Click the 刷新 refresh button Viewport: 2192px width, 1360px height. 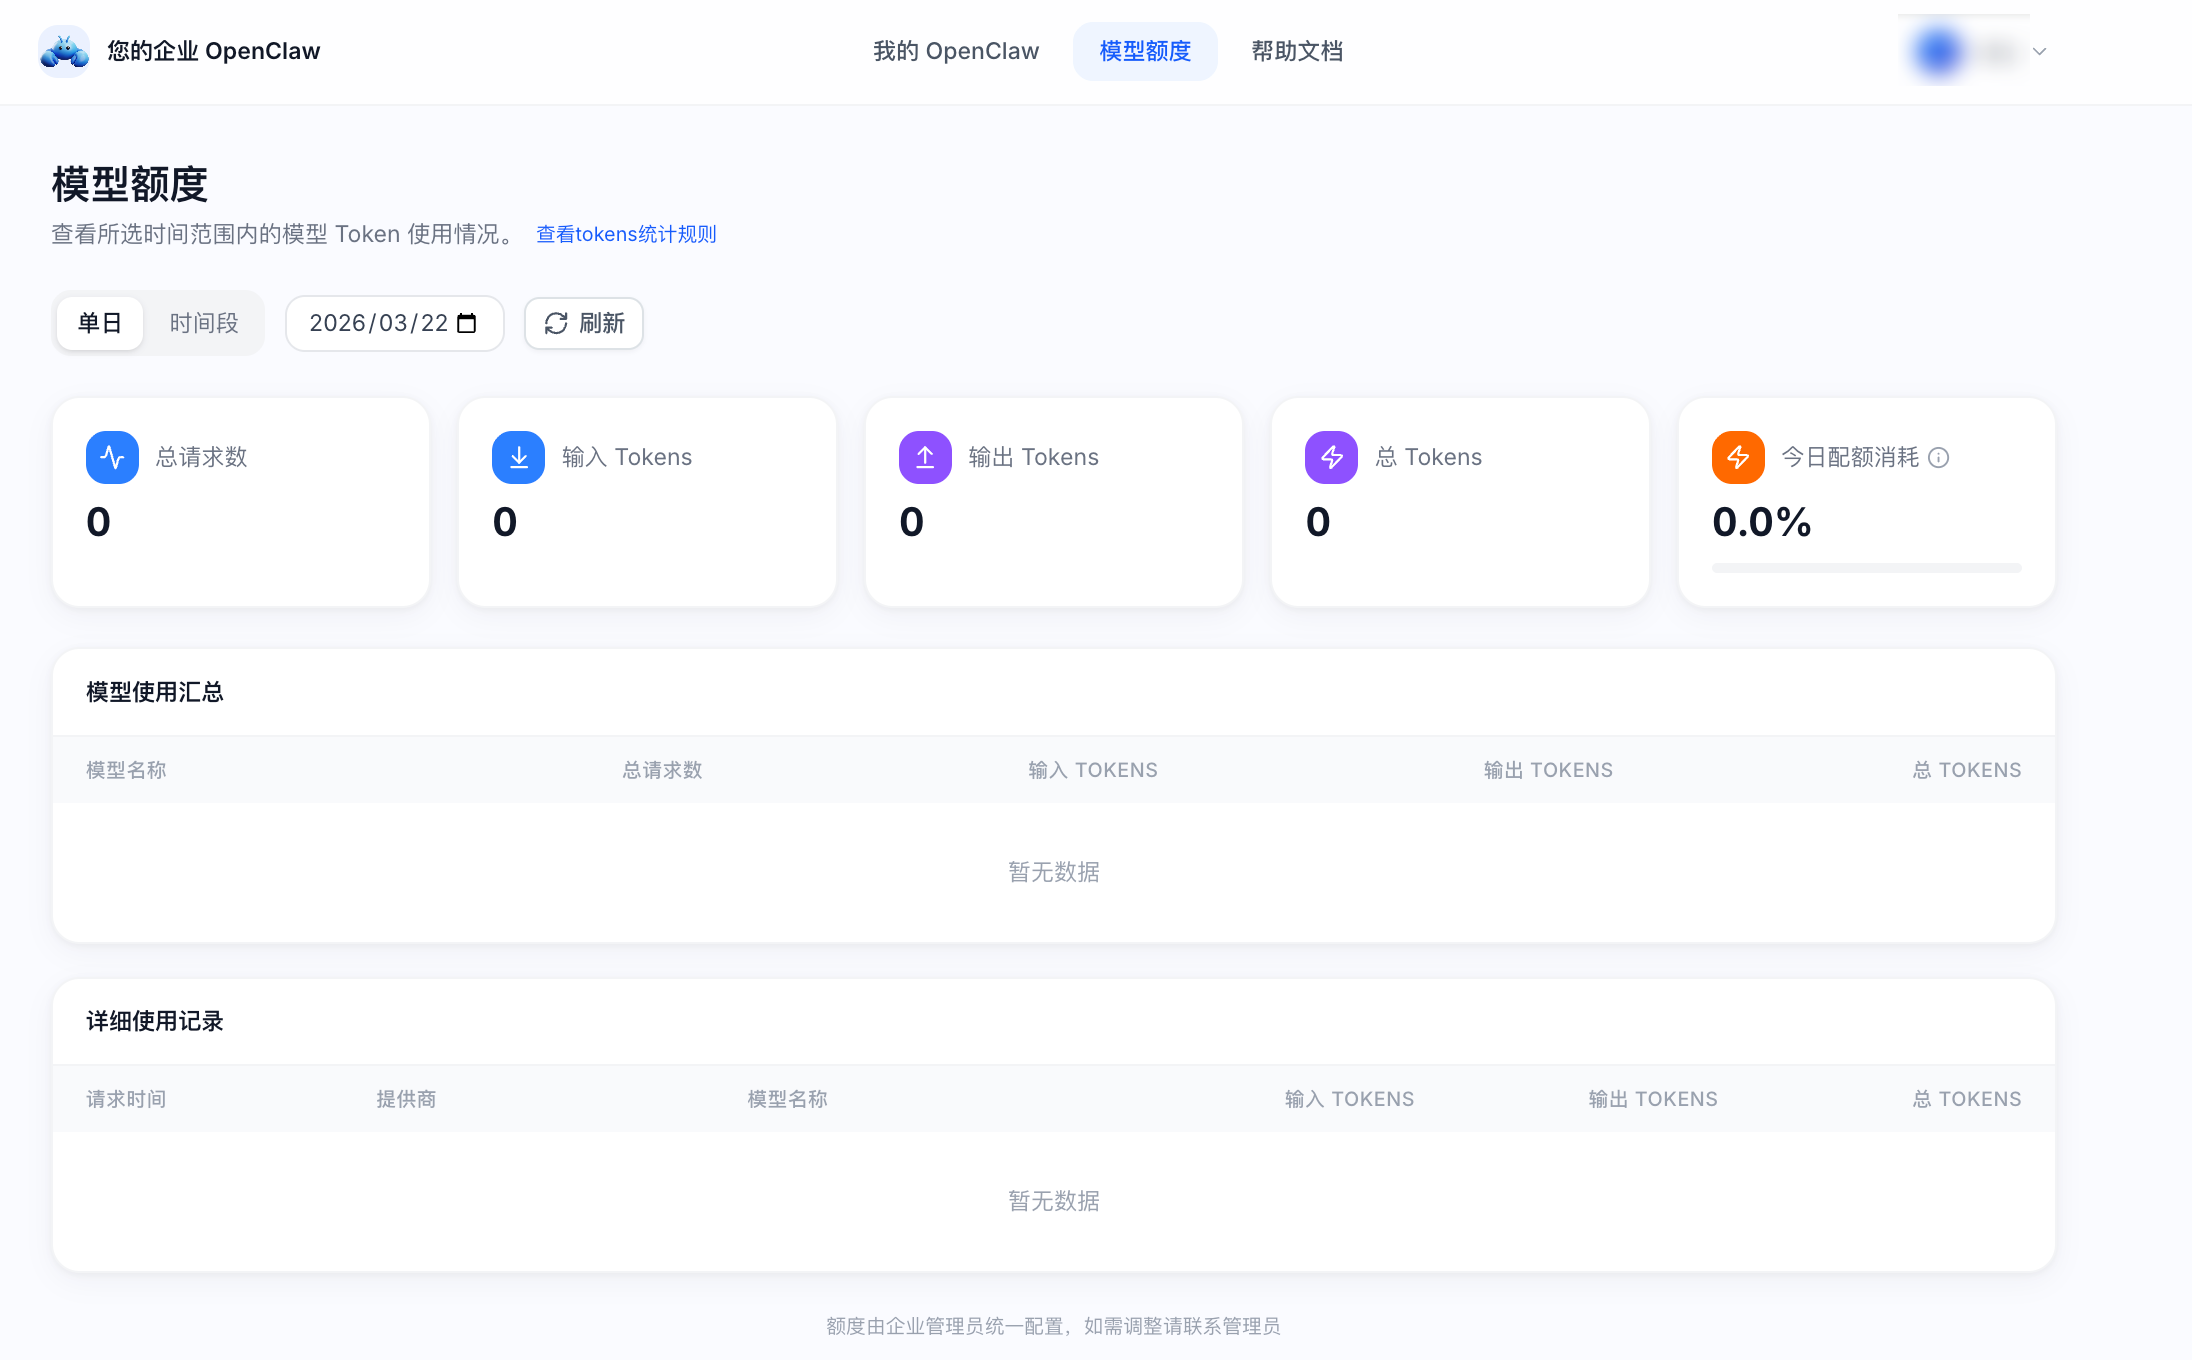click(x=584, y=323)
